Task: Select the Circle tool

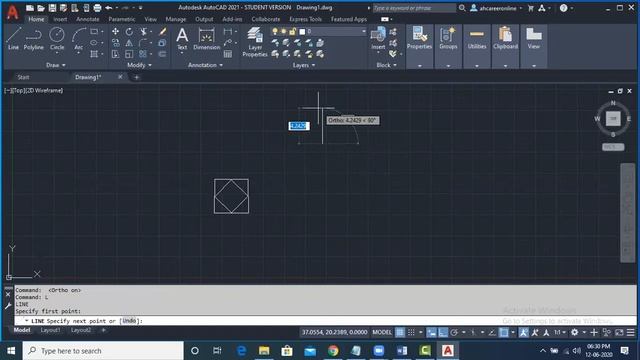Action: [57, 39]
